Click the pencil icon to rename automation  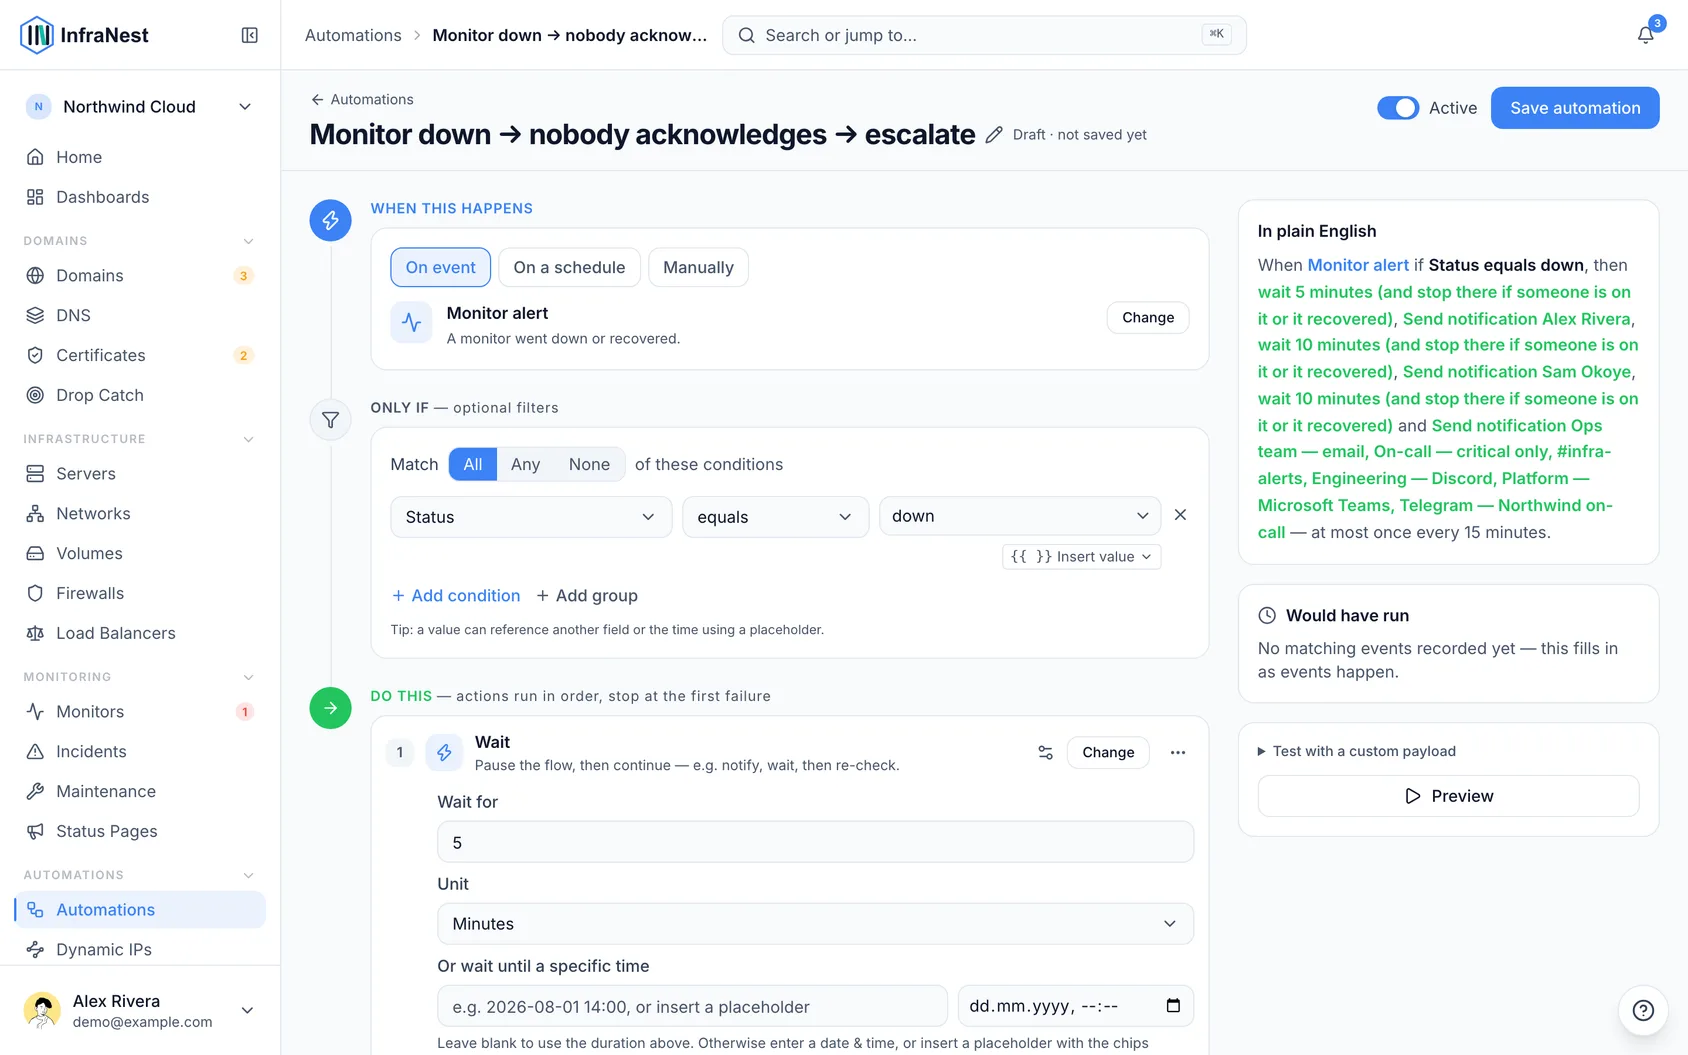(x=993, y=135)
